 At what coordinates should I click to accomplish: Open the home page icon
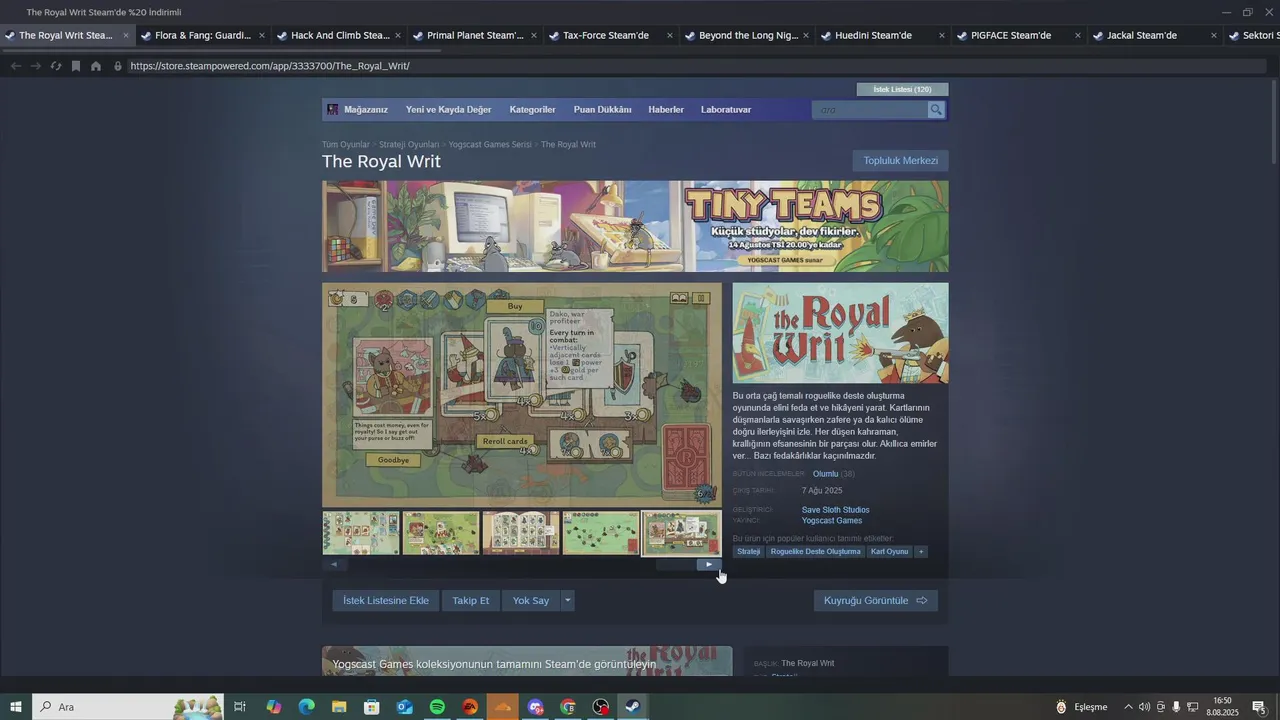click(96, 66)
